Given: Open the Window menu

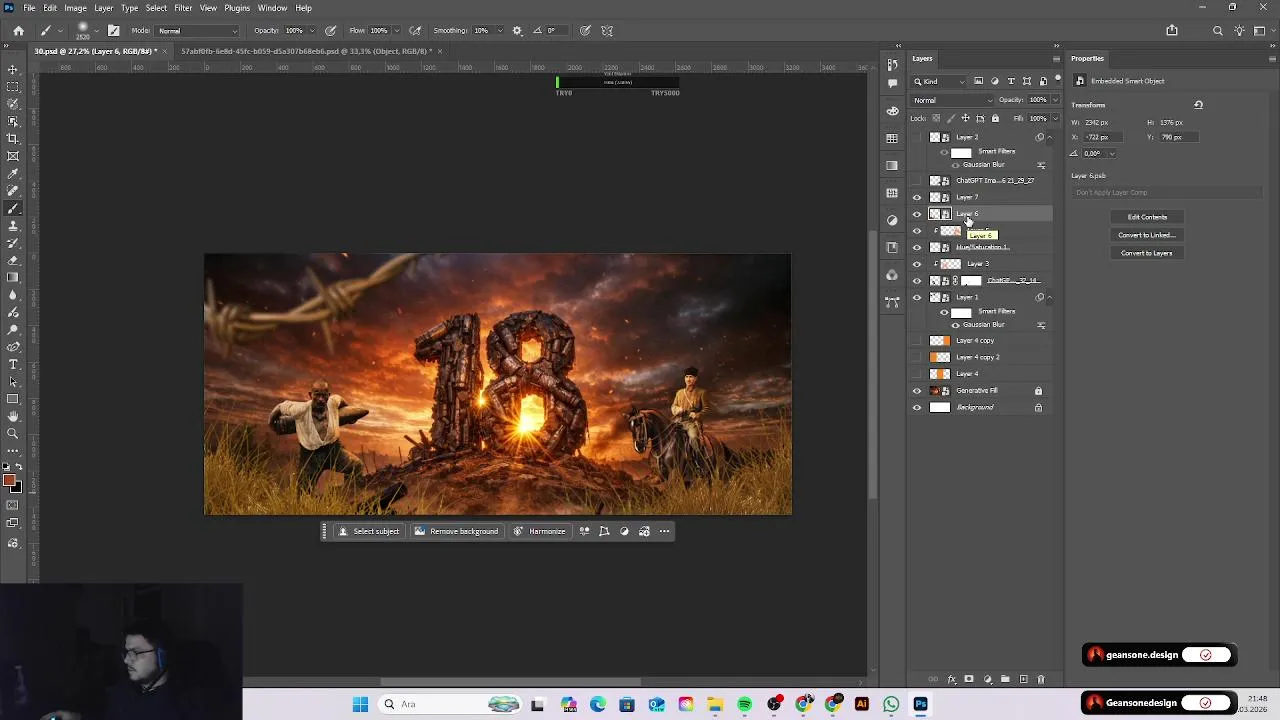Looking at the screenshot, I should tap(272, 8).
